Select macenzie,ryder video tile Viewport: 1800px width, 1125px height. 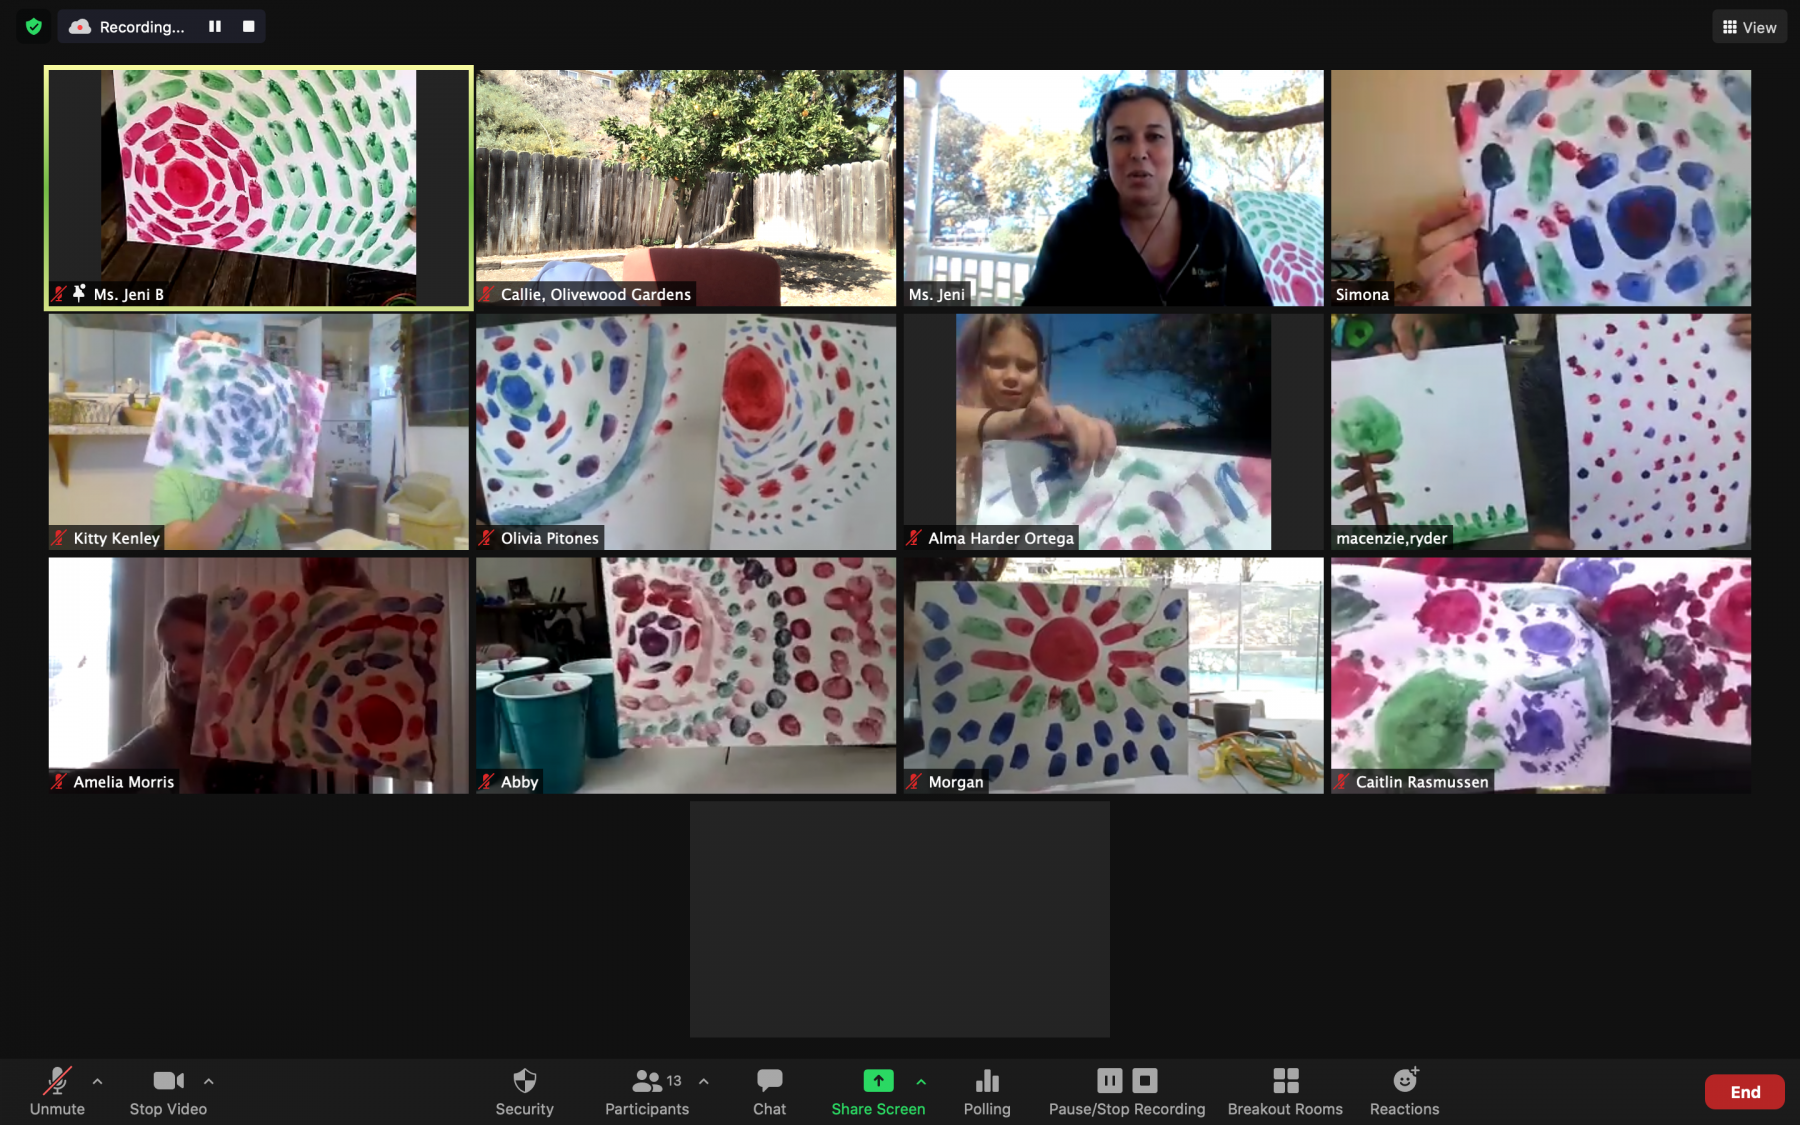pyautogui.click(x=1541, y=432)
